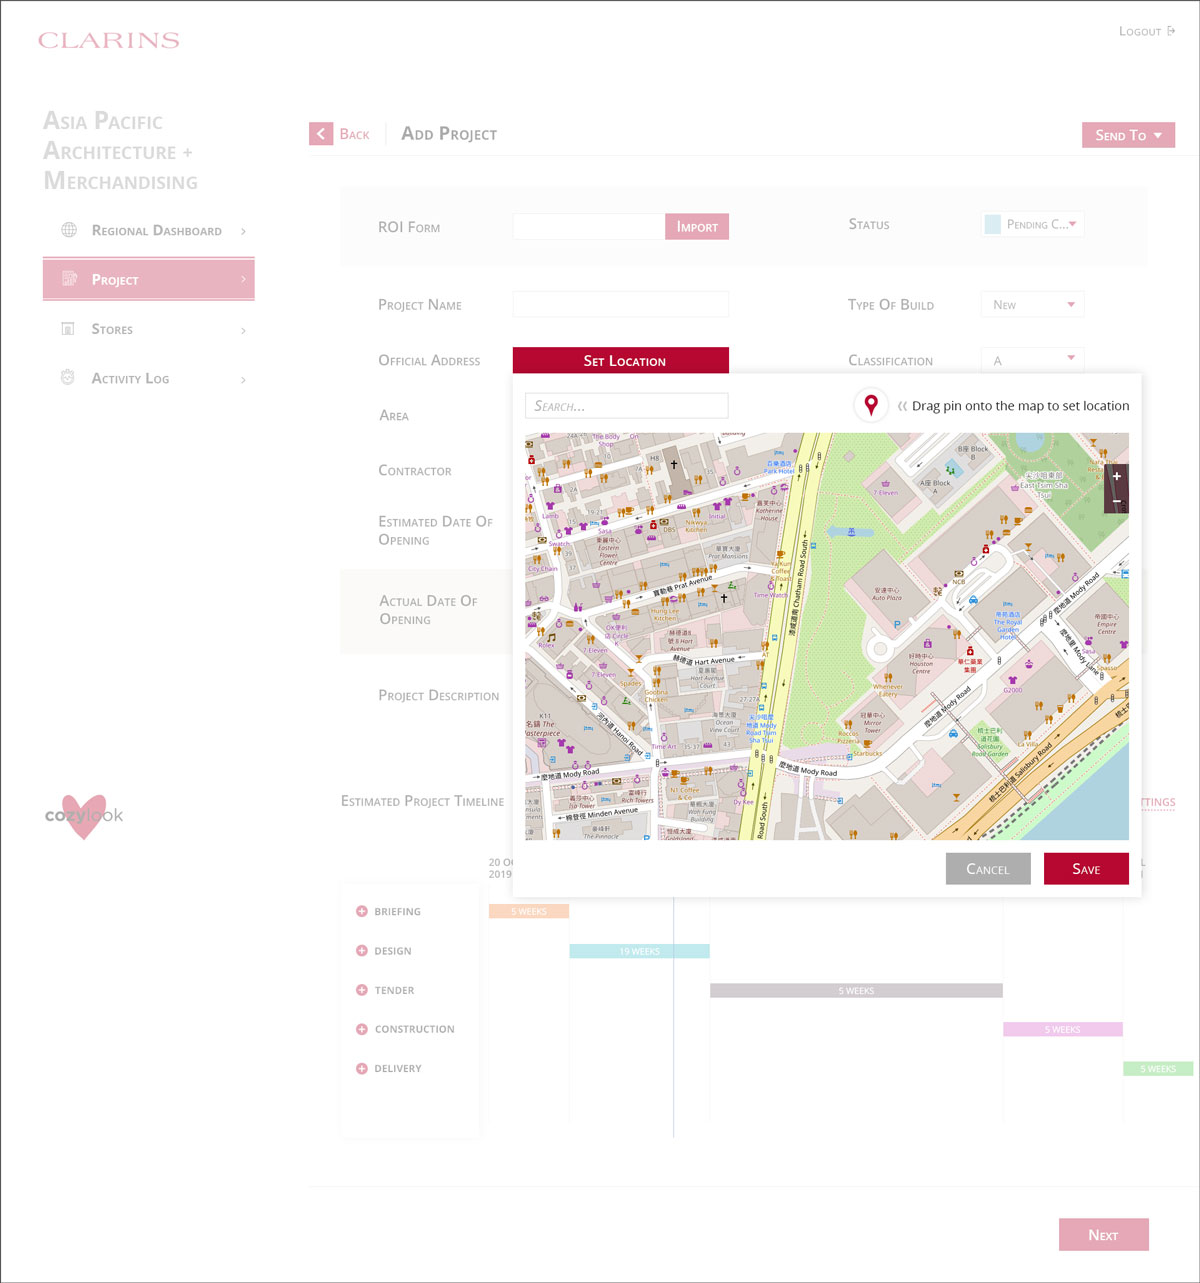This screenshot has width=1200, height=1283.
Task: Open the Activity Log menu item
Action: [148, 379]
